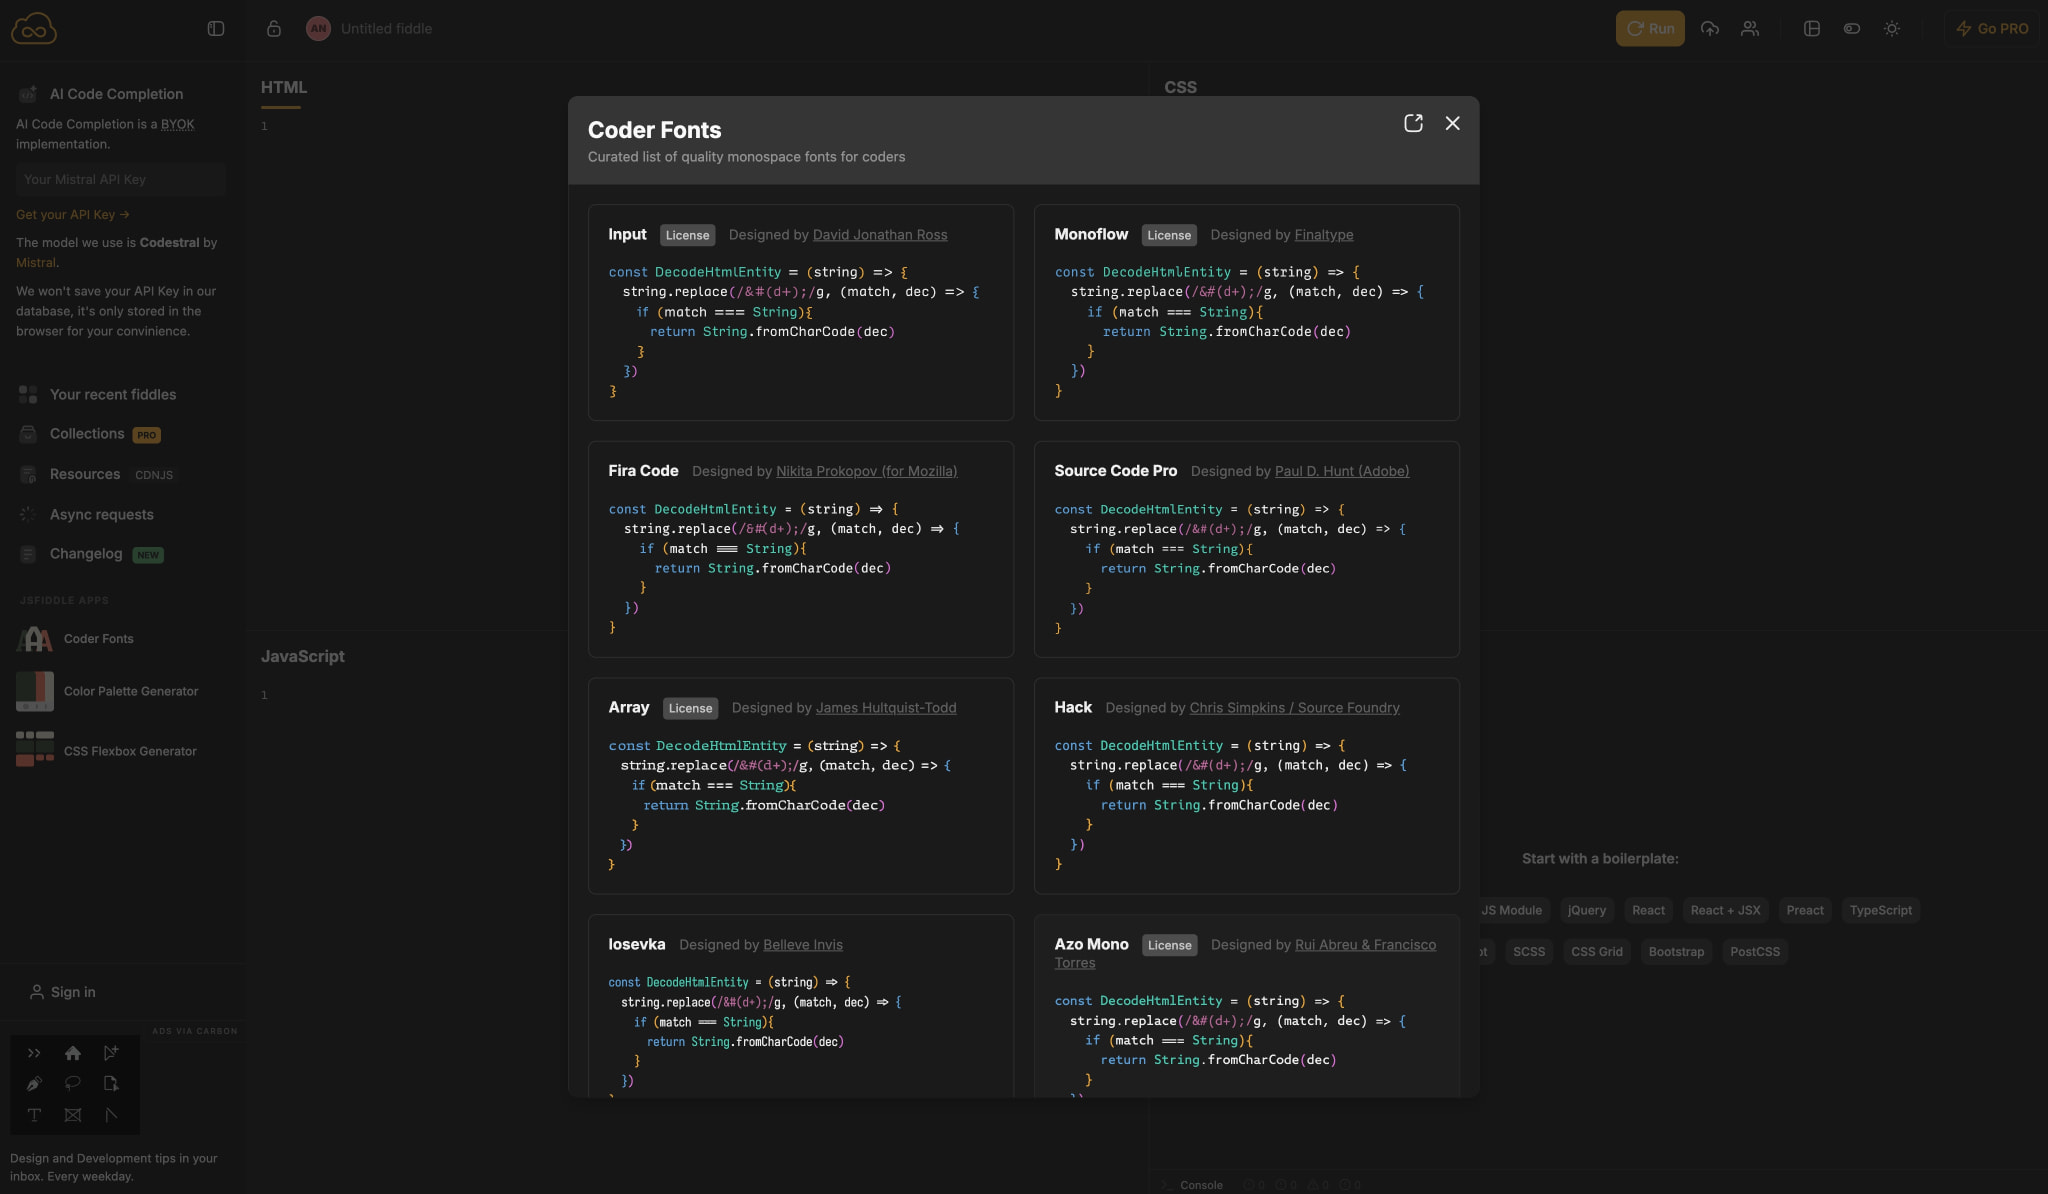Screen dimensions: 2048x1194
Task: Open Collections PRO section
Action: (x=105, y=434)
